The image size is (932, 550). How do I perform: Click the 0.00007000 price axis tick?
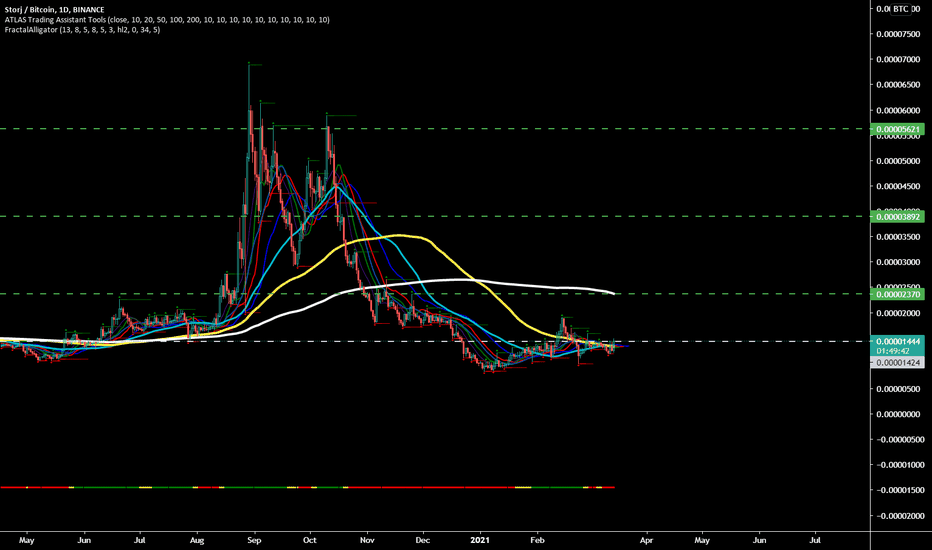point(898,59)
